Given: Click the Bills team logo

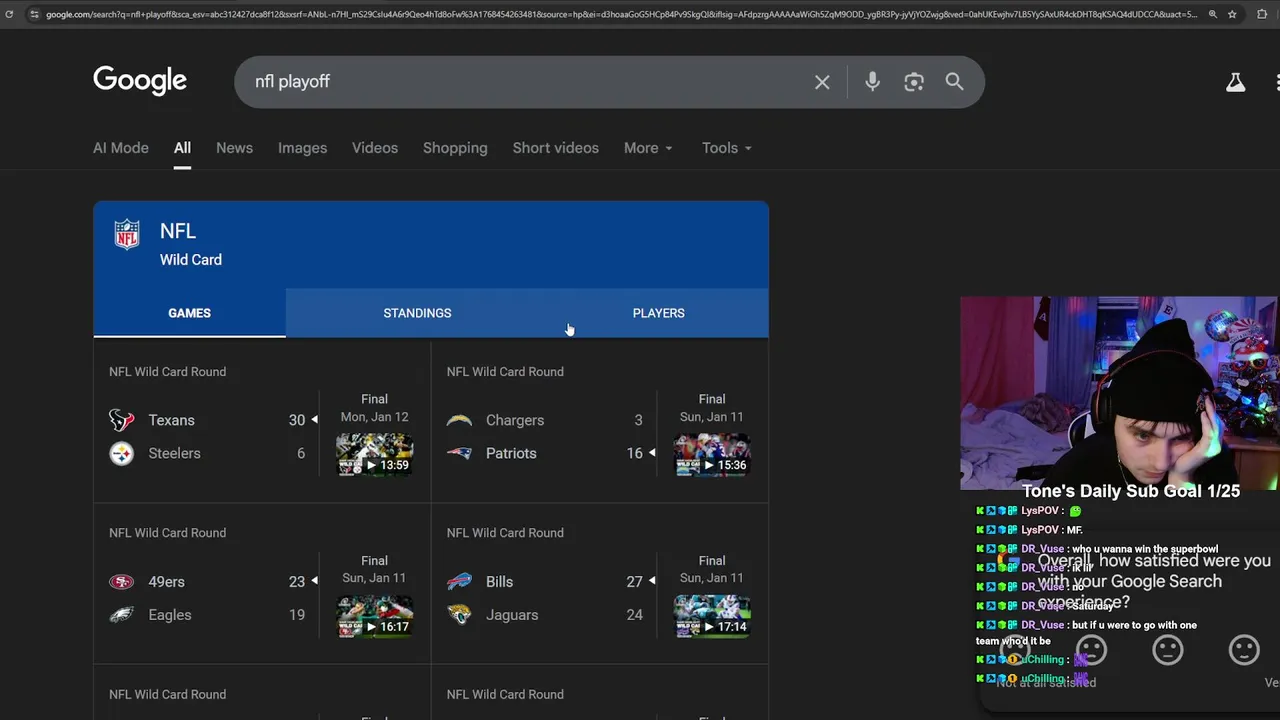Looking at the screenshot, I should tap(459, 582).
